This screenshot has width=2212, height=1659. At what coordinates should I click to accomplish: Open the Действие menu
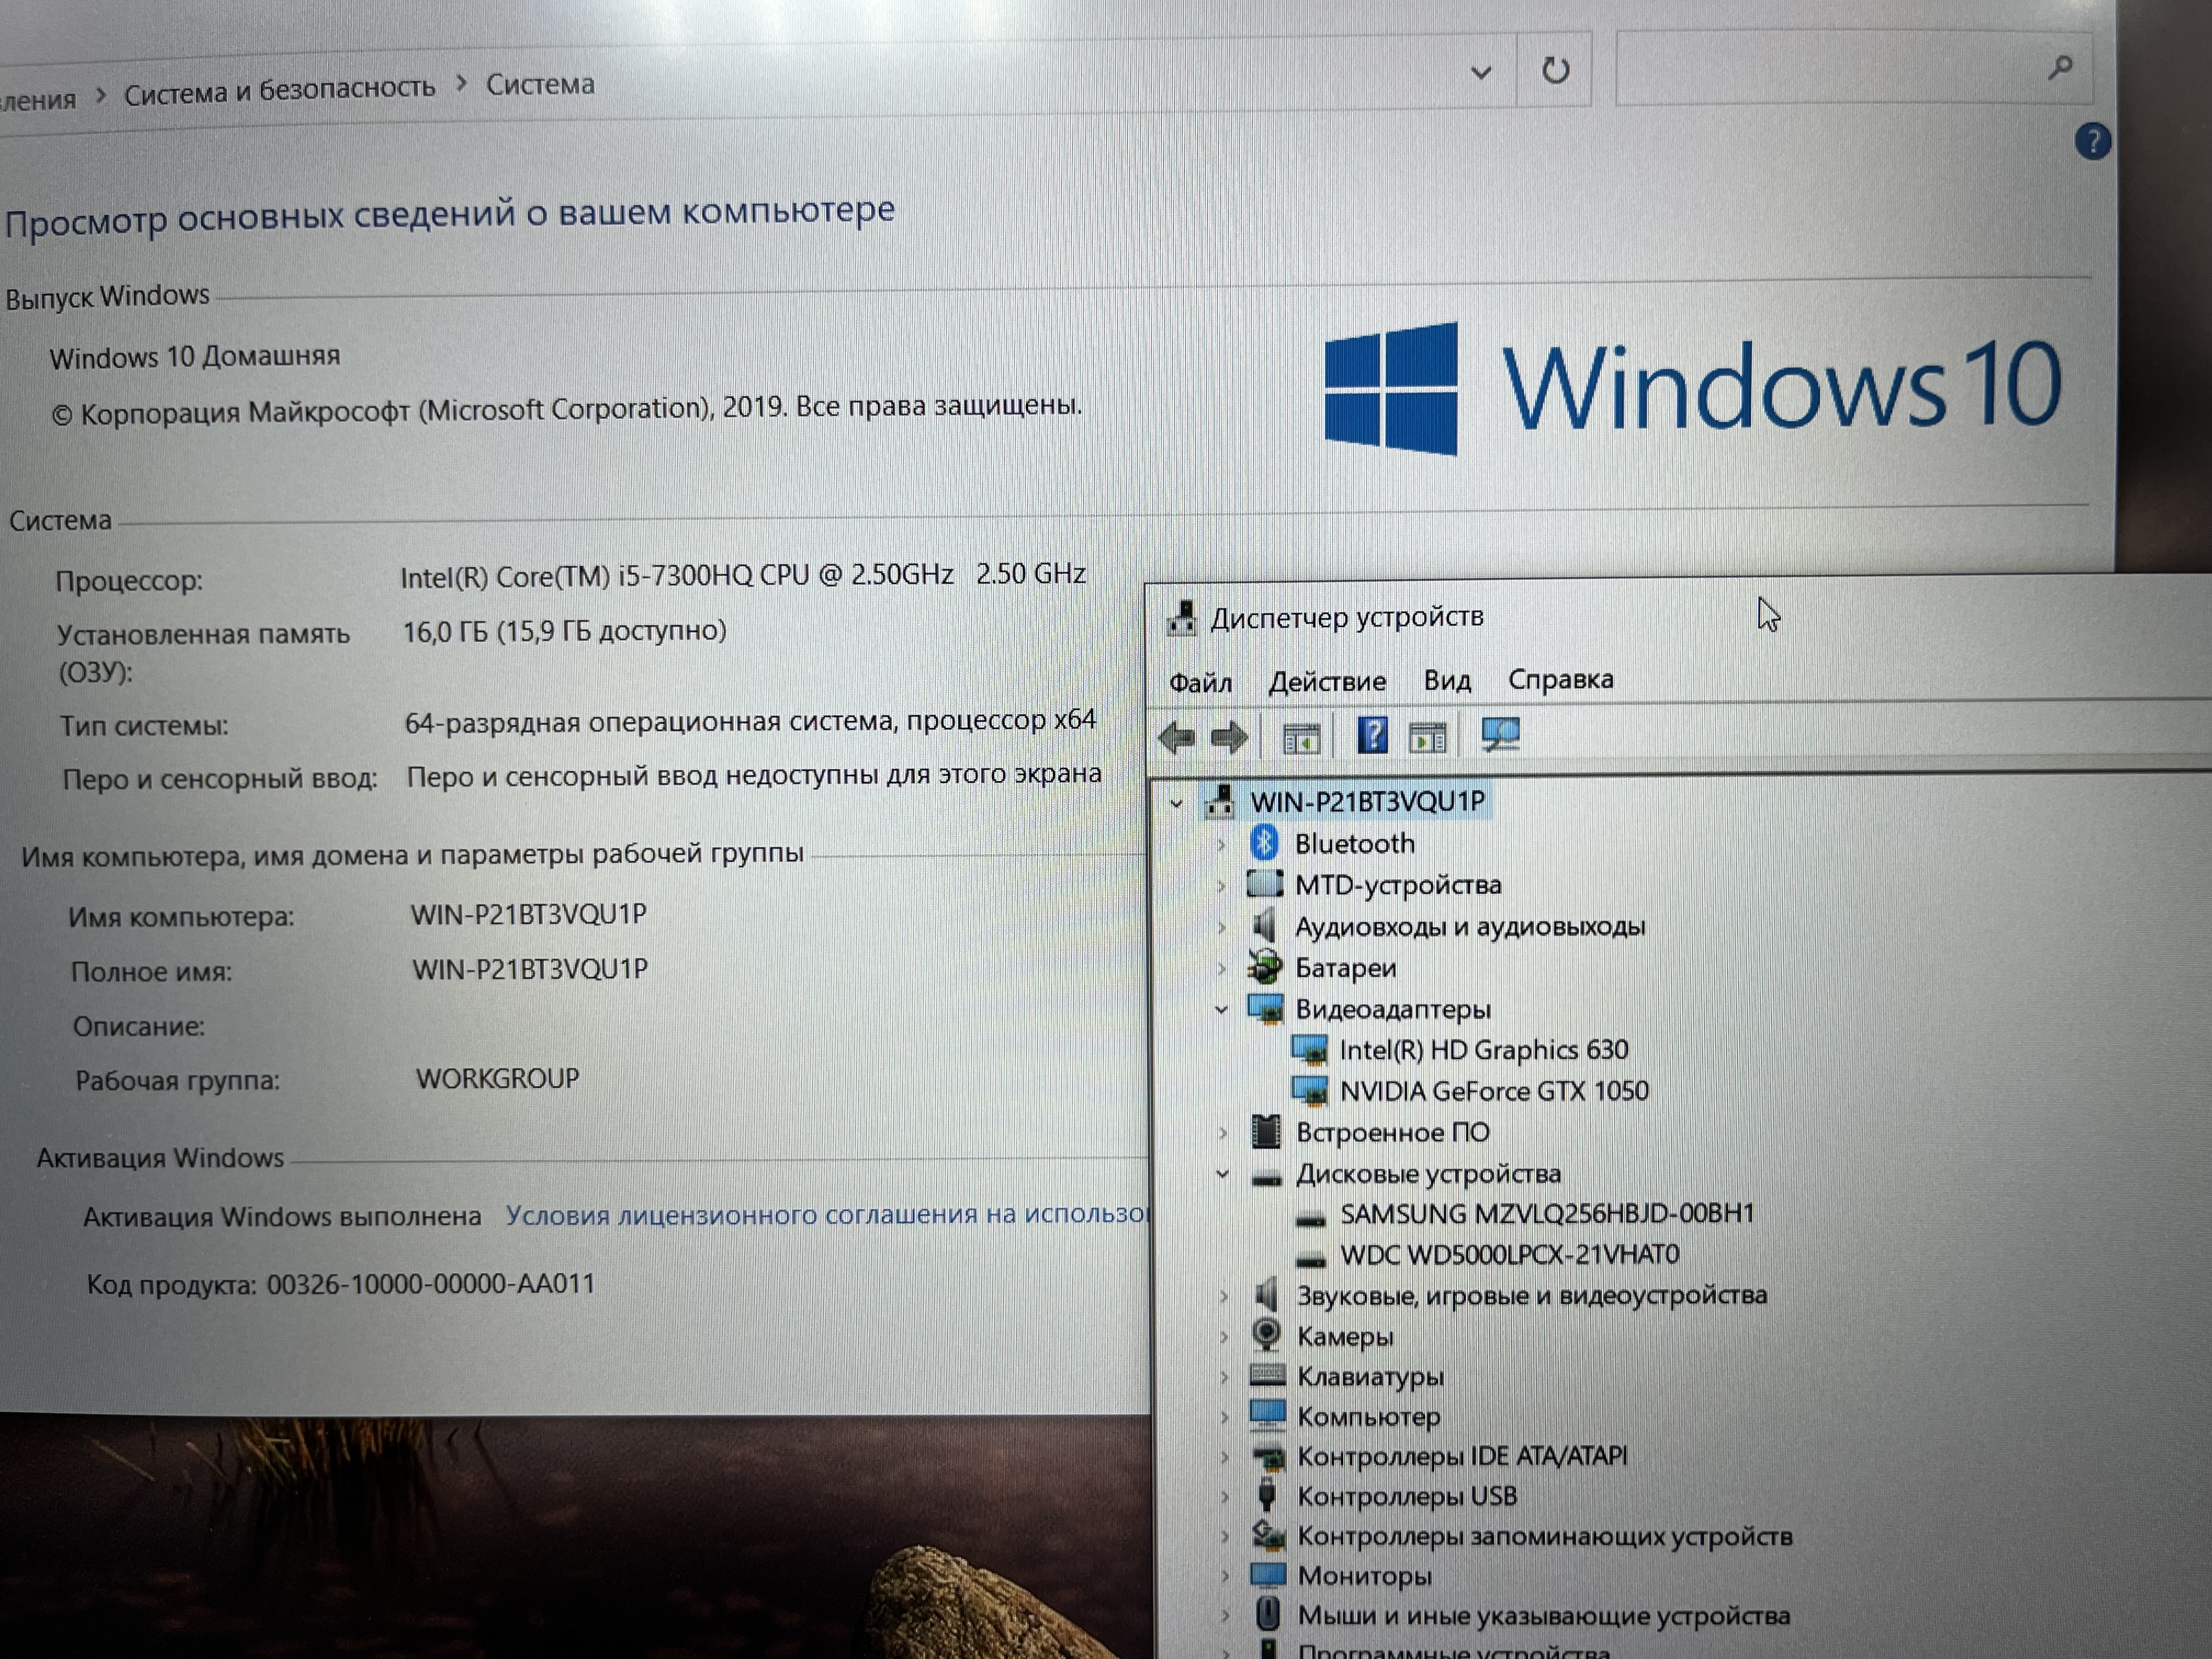(1327, 681)
